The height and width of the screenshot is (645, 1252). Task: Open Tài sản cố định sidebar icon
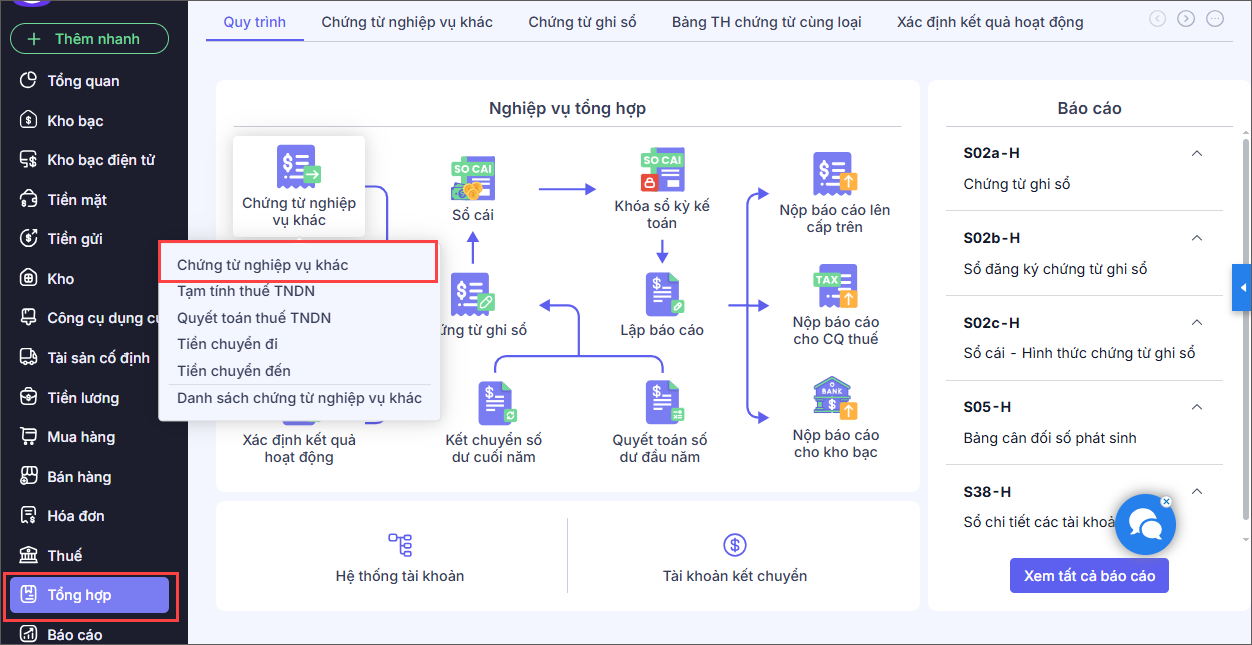pos(29,358)
